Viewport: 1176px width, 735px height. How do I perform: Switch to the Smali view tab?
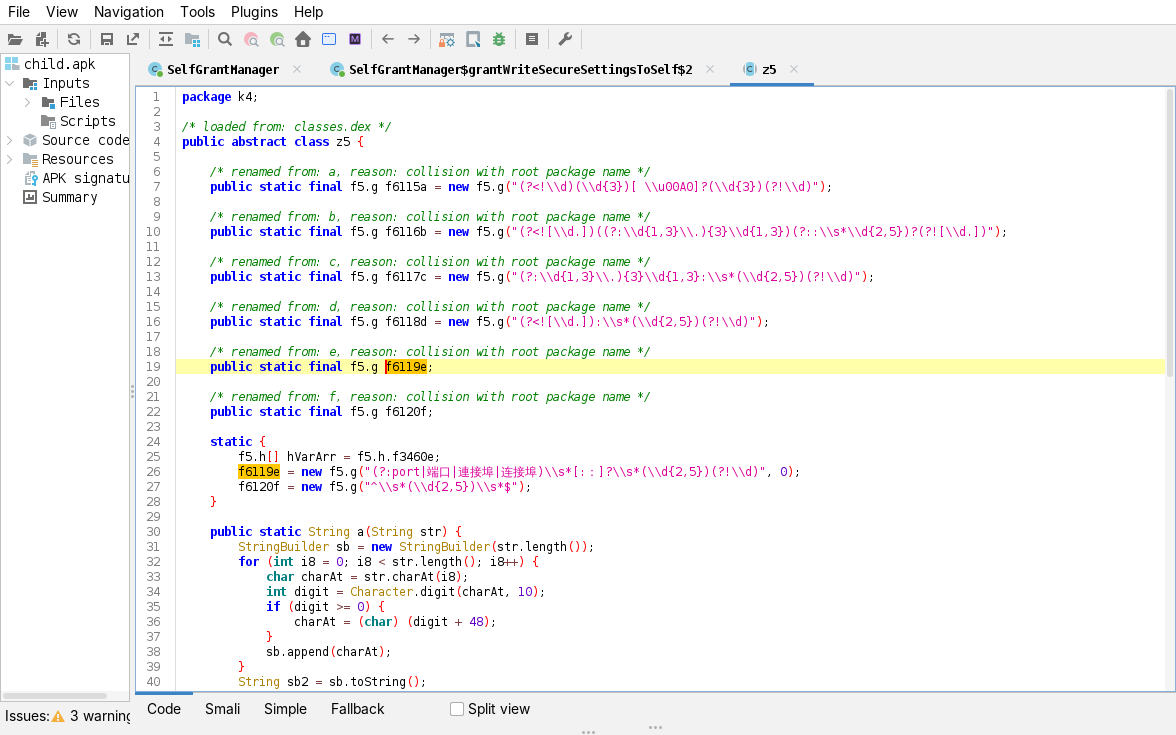[223, 709]
